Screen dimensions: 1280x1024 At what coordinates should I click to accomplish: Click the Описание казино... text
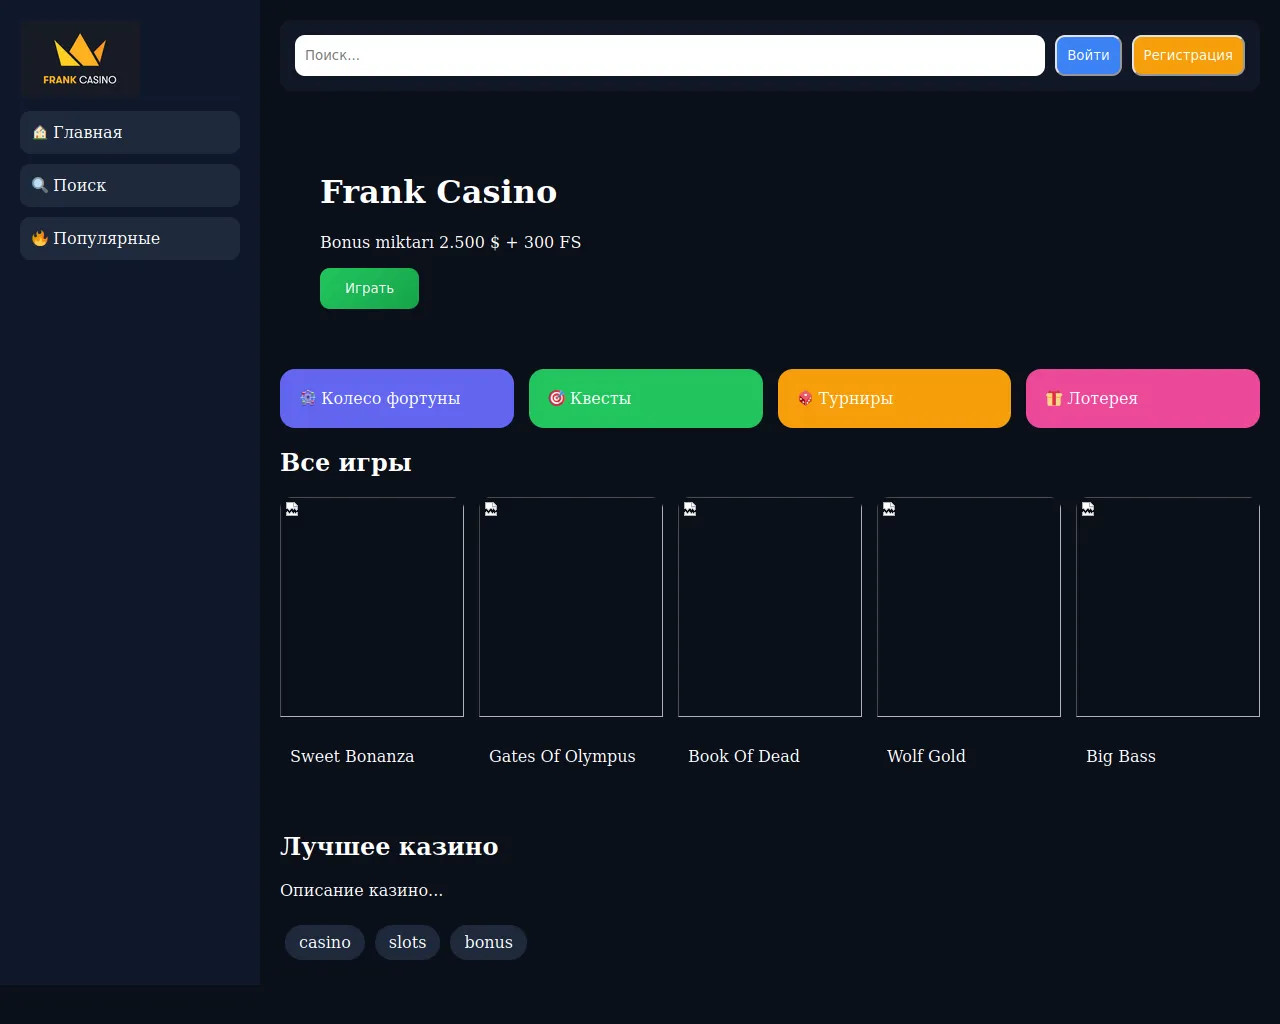click(x=361, y=890)
